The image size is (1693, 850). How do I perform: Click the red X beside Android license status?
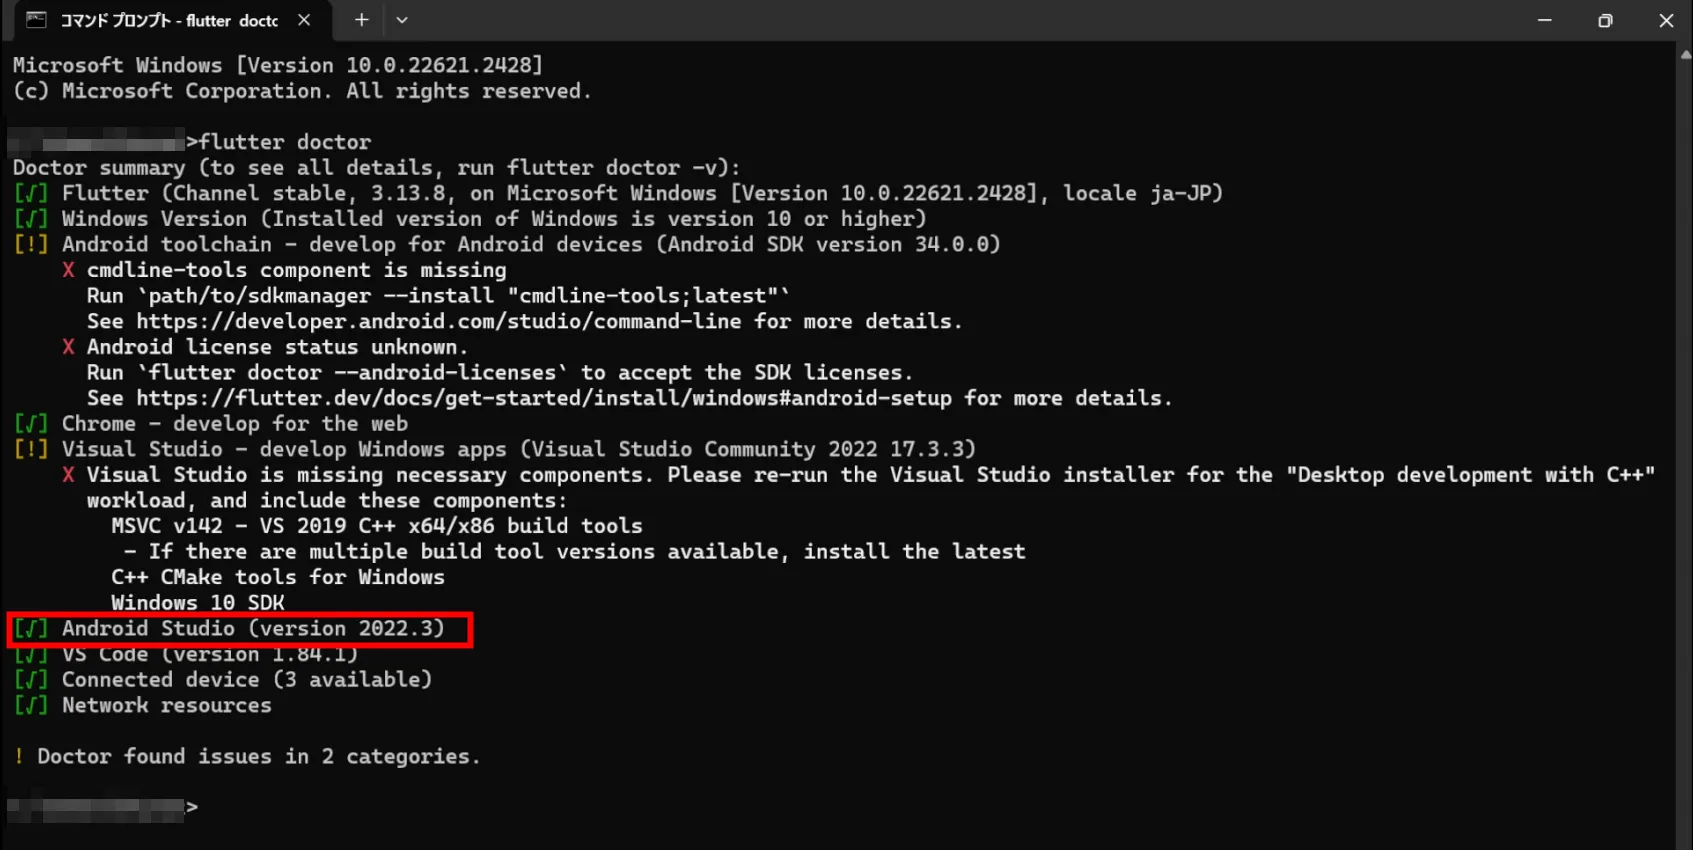click(68, 347)
